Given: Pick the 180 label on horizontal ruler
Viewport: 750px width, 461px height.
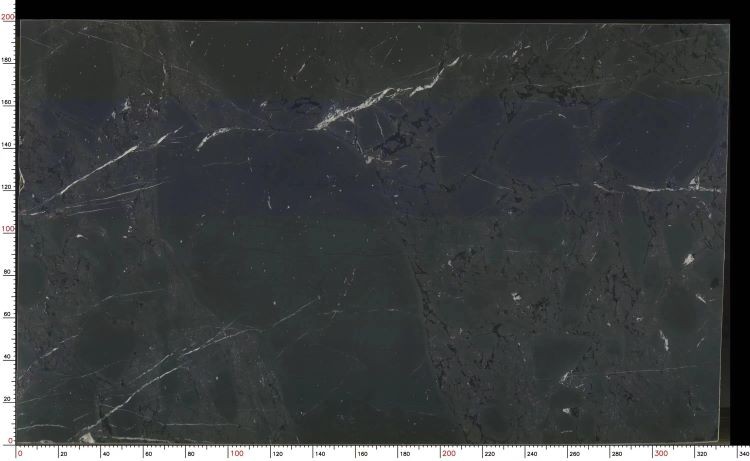Looking at the screenshot, I should pyautogui.click(x=404, y=453).
